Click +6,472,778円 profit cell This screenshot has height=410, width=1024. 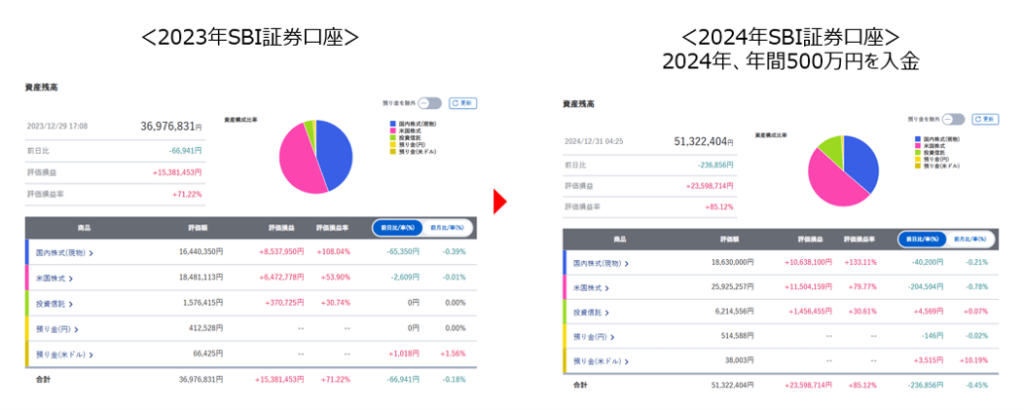[281, 277]
